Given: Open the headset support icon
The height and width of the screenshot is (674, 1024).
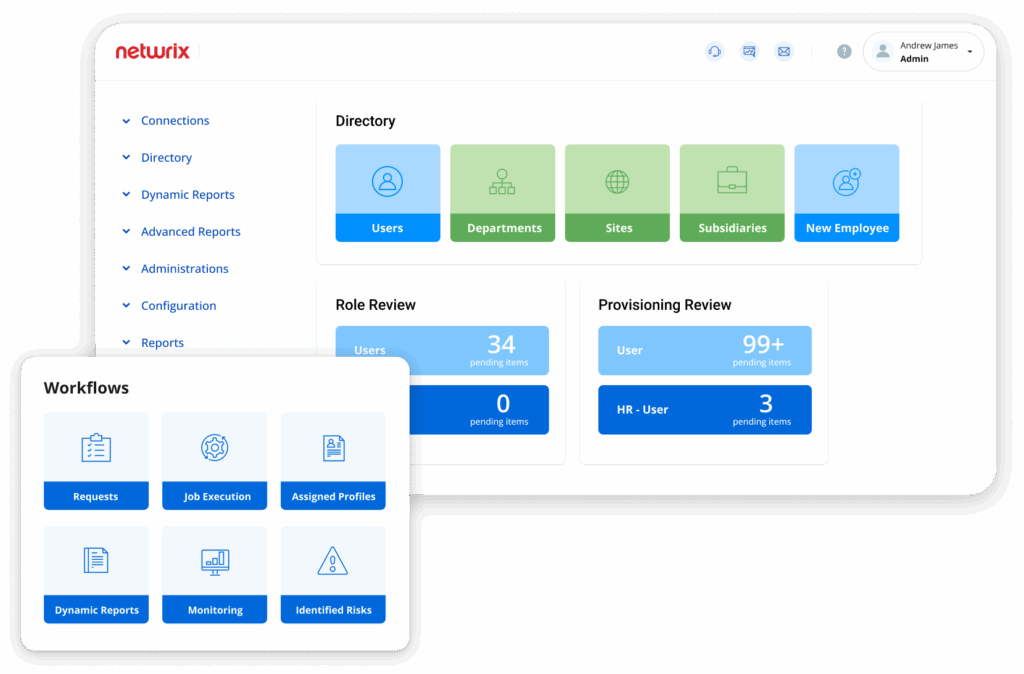Looking at the screenshot, I should coord(714,51).
